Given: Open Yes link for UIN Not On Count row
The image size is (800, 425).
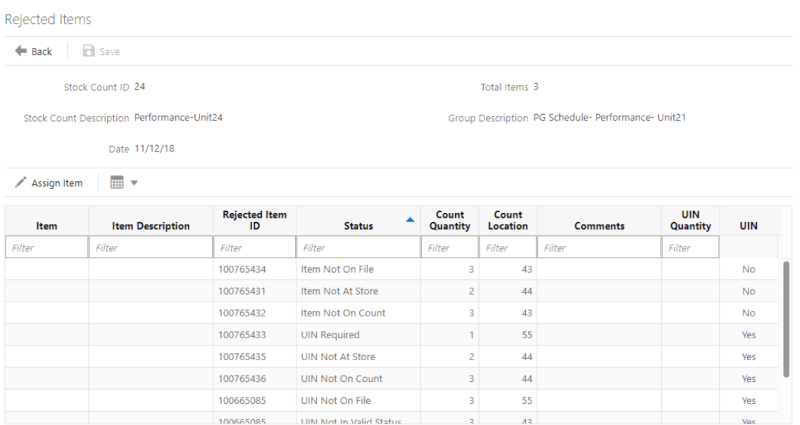Looking at the screenshot, I should point(748,379).
